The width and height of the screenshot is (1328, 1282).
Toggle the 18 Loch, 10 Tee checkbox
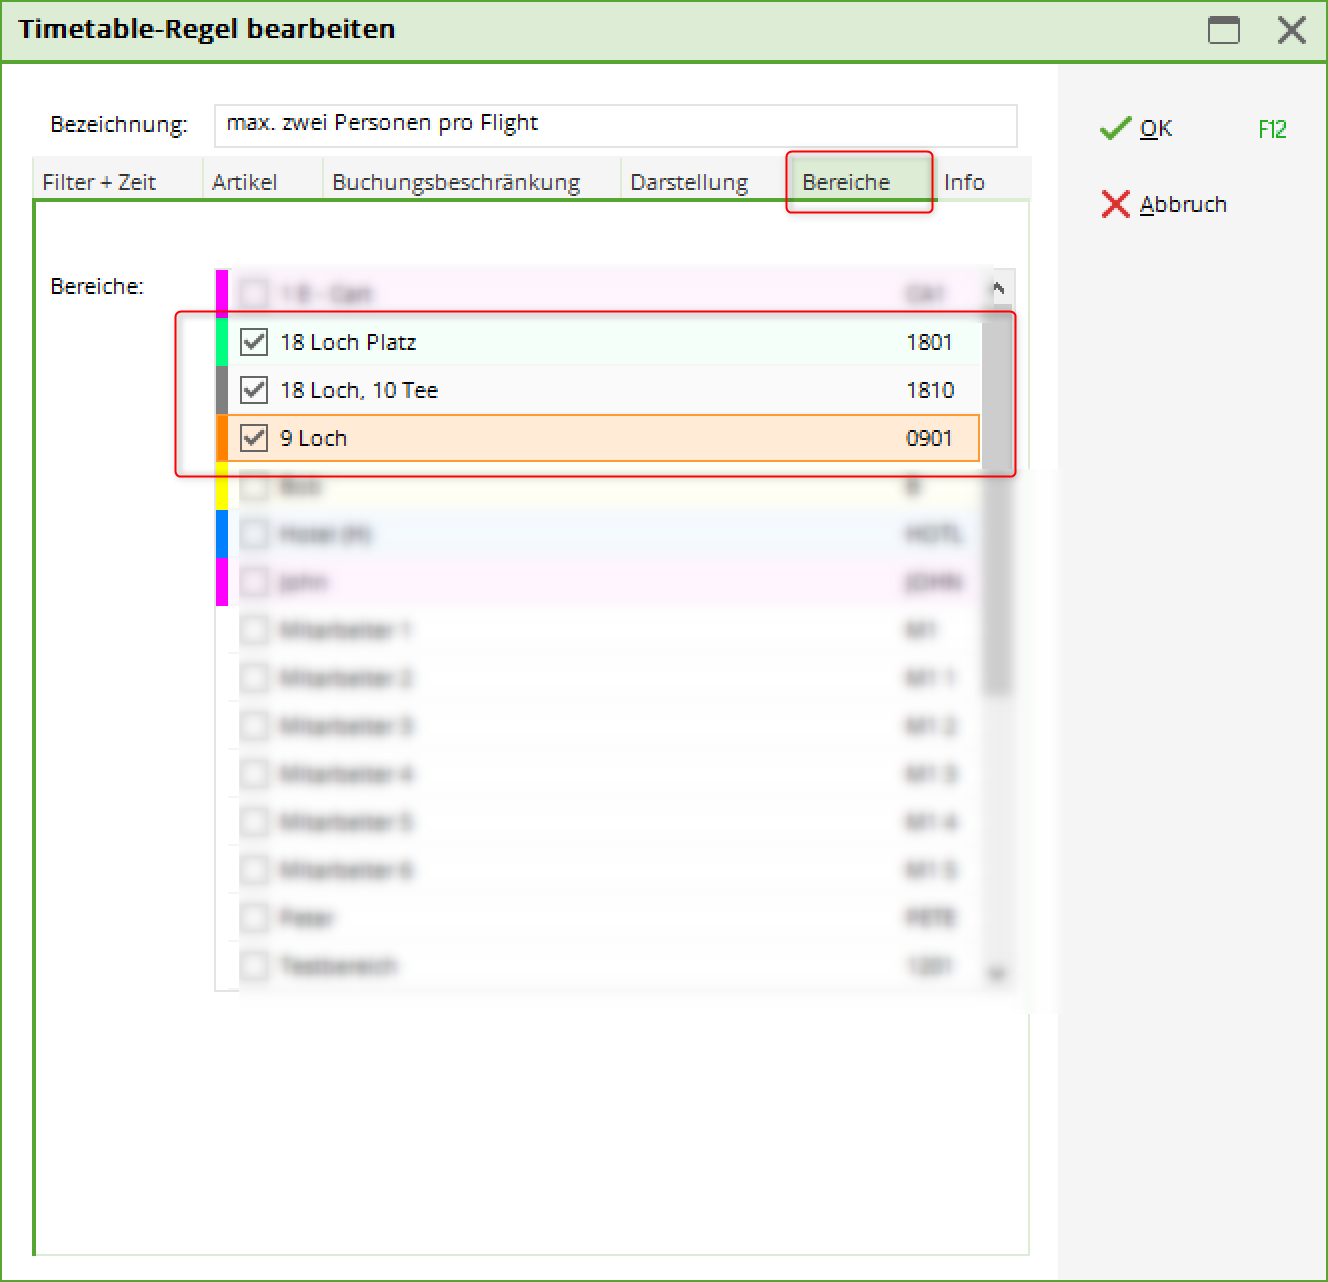(x=254, y=390)
